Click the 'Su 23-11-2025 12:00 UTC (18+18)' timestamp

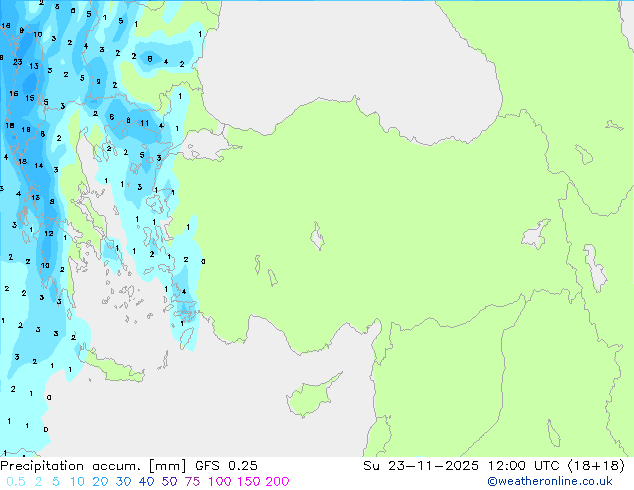pos(494,466)
